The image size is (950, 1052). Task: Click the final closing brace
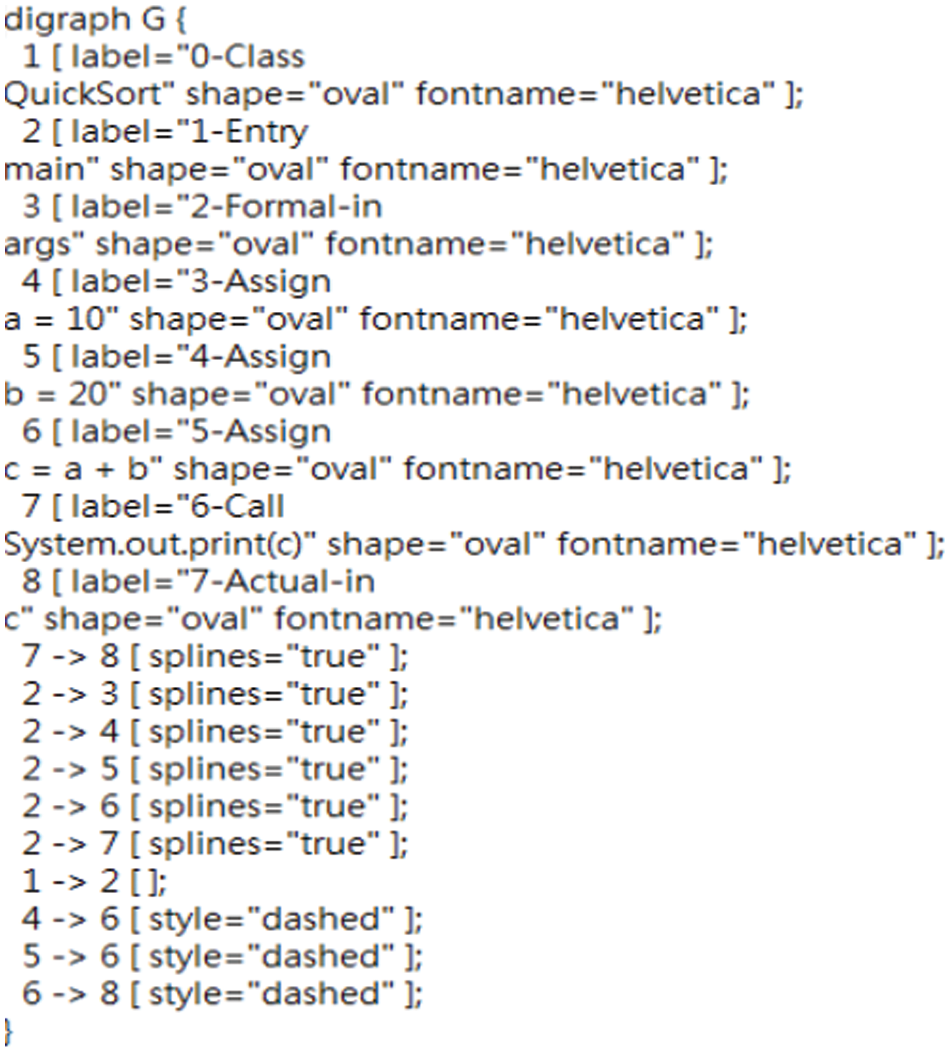10,1030
